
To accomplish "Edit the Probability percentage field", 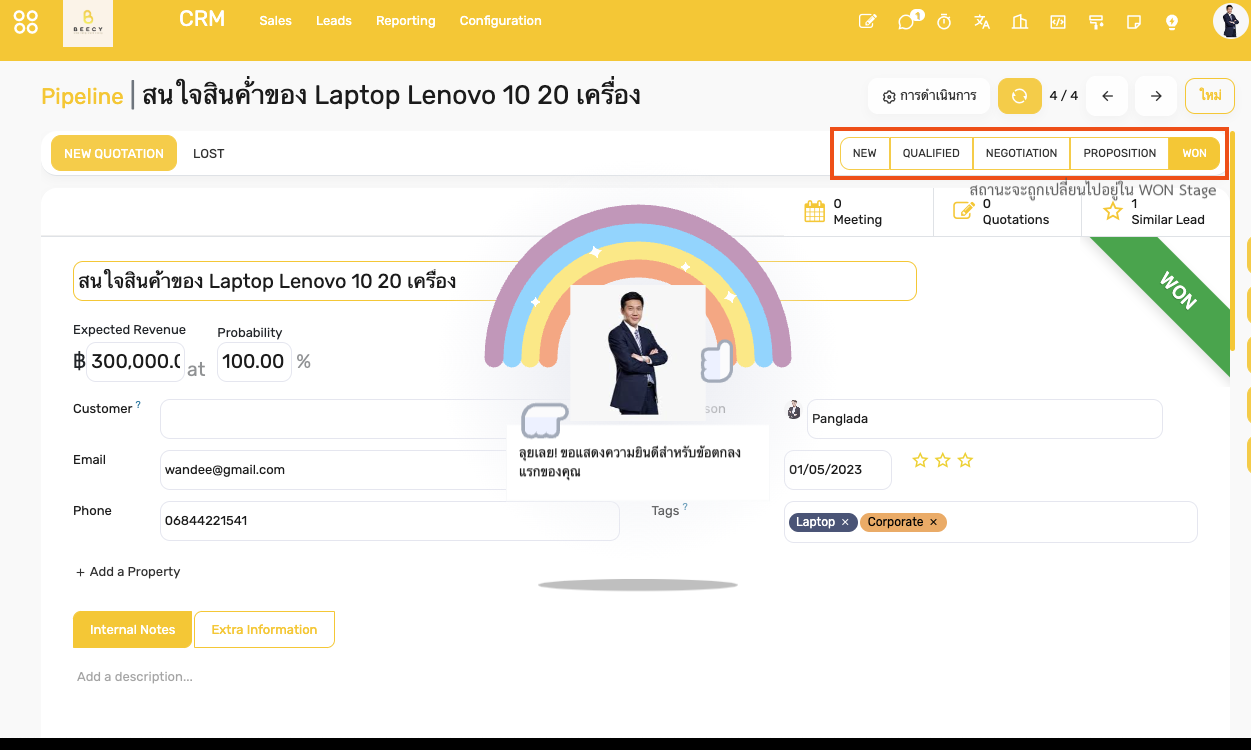I will tap(254, 362).
